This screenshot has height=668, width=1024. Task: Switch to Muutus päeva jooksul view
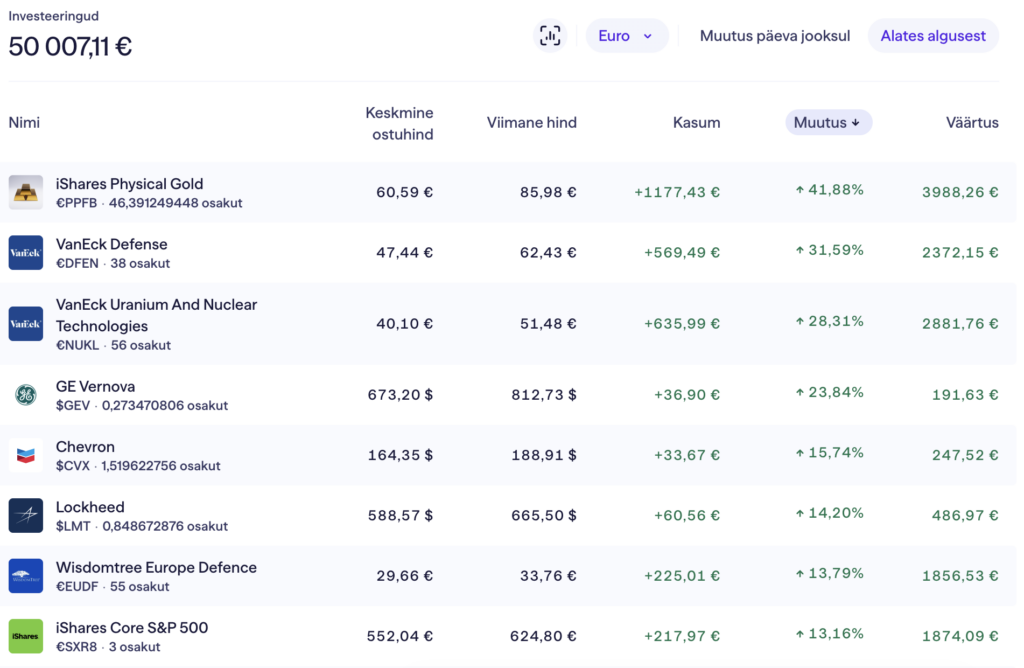pos(774,36)
